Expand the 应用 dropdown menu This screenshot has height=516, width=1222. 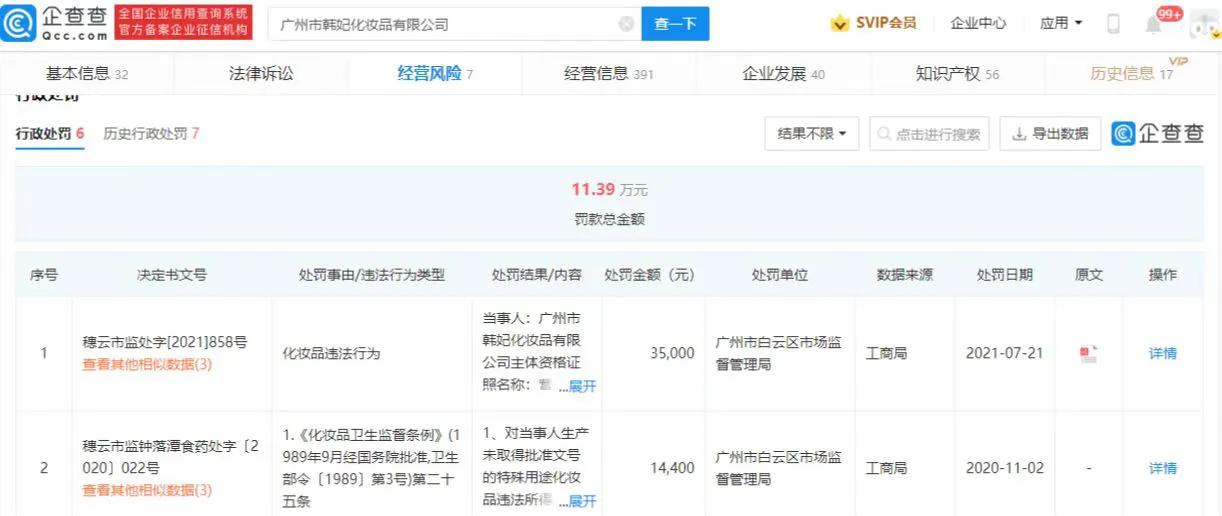1061,23
